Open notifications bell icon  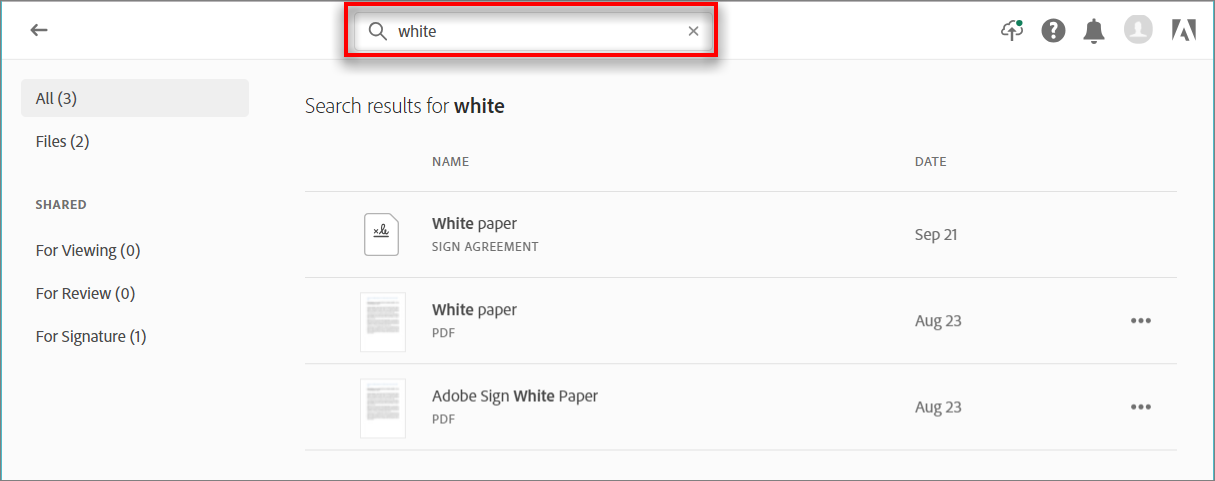pyautogui.click(x=1094, y=31)
